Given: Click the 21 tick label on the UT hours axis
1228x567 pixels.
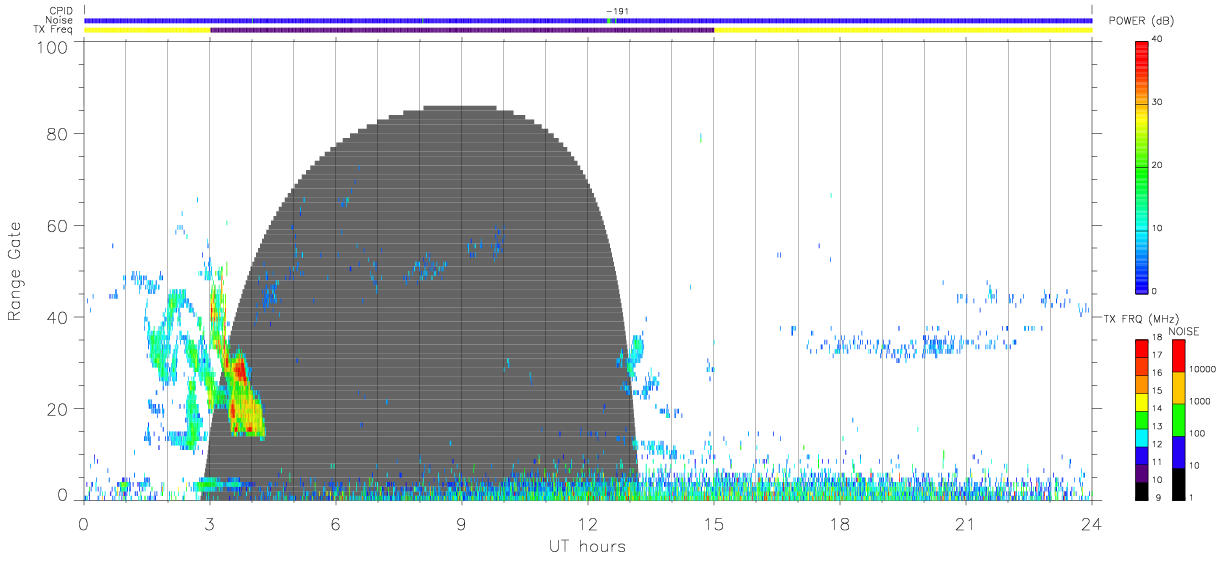Looking at the screenshot, I should pos(966,523).
